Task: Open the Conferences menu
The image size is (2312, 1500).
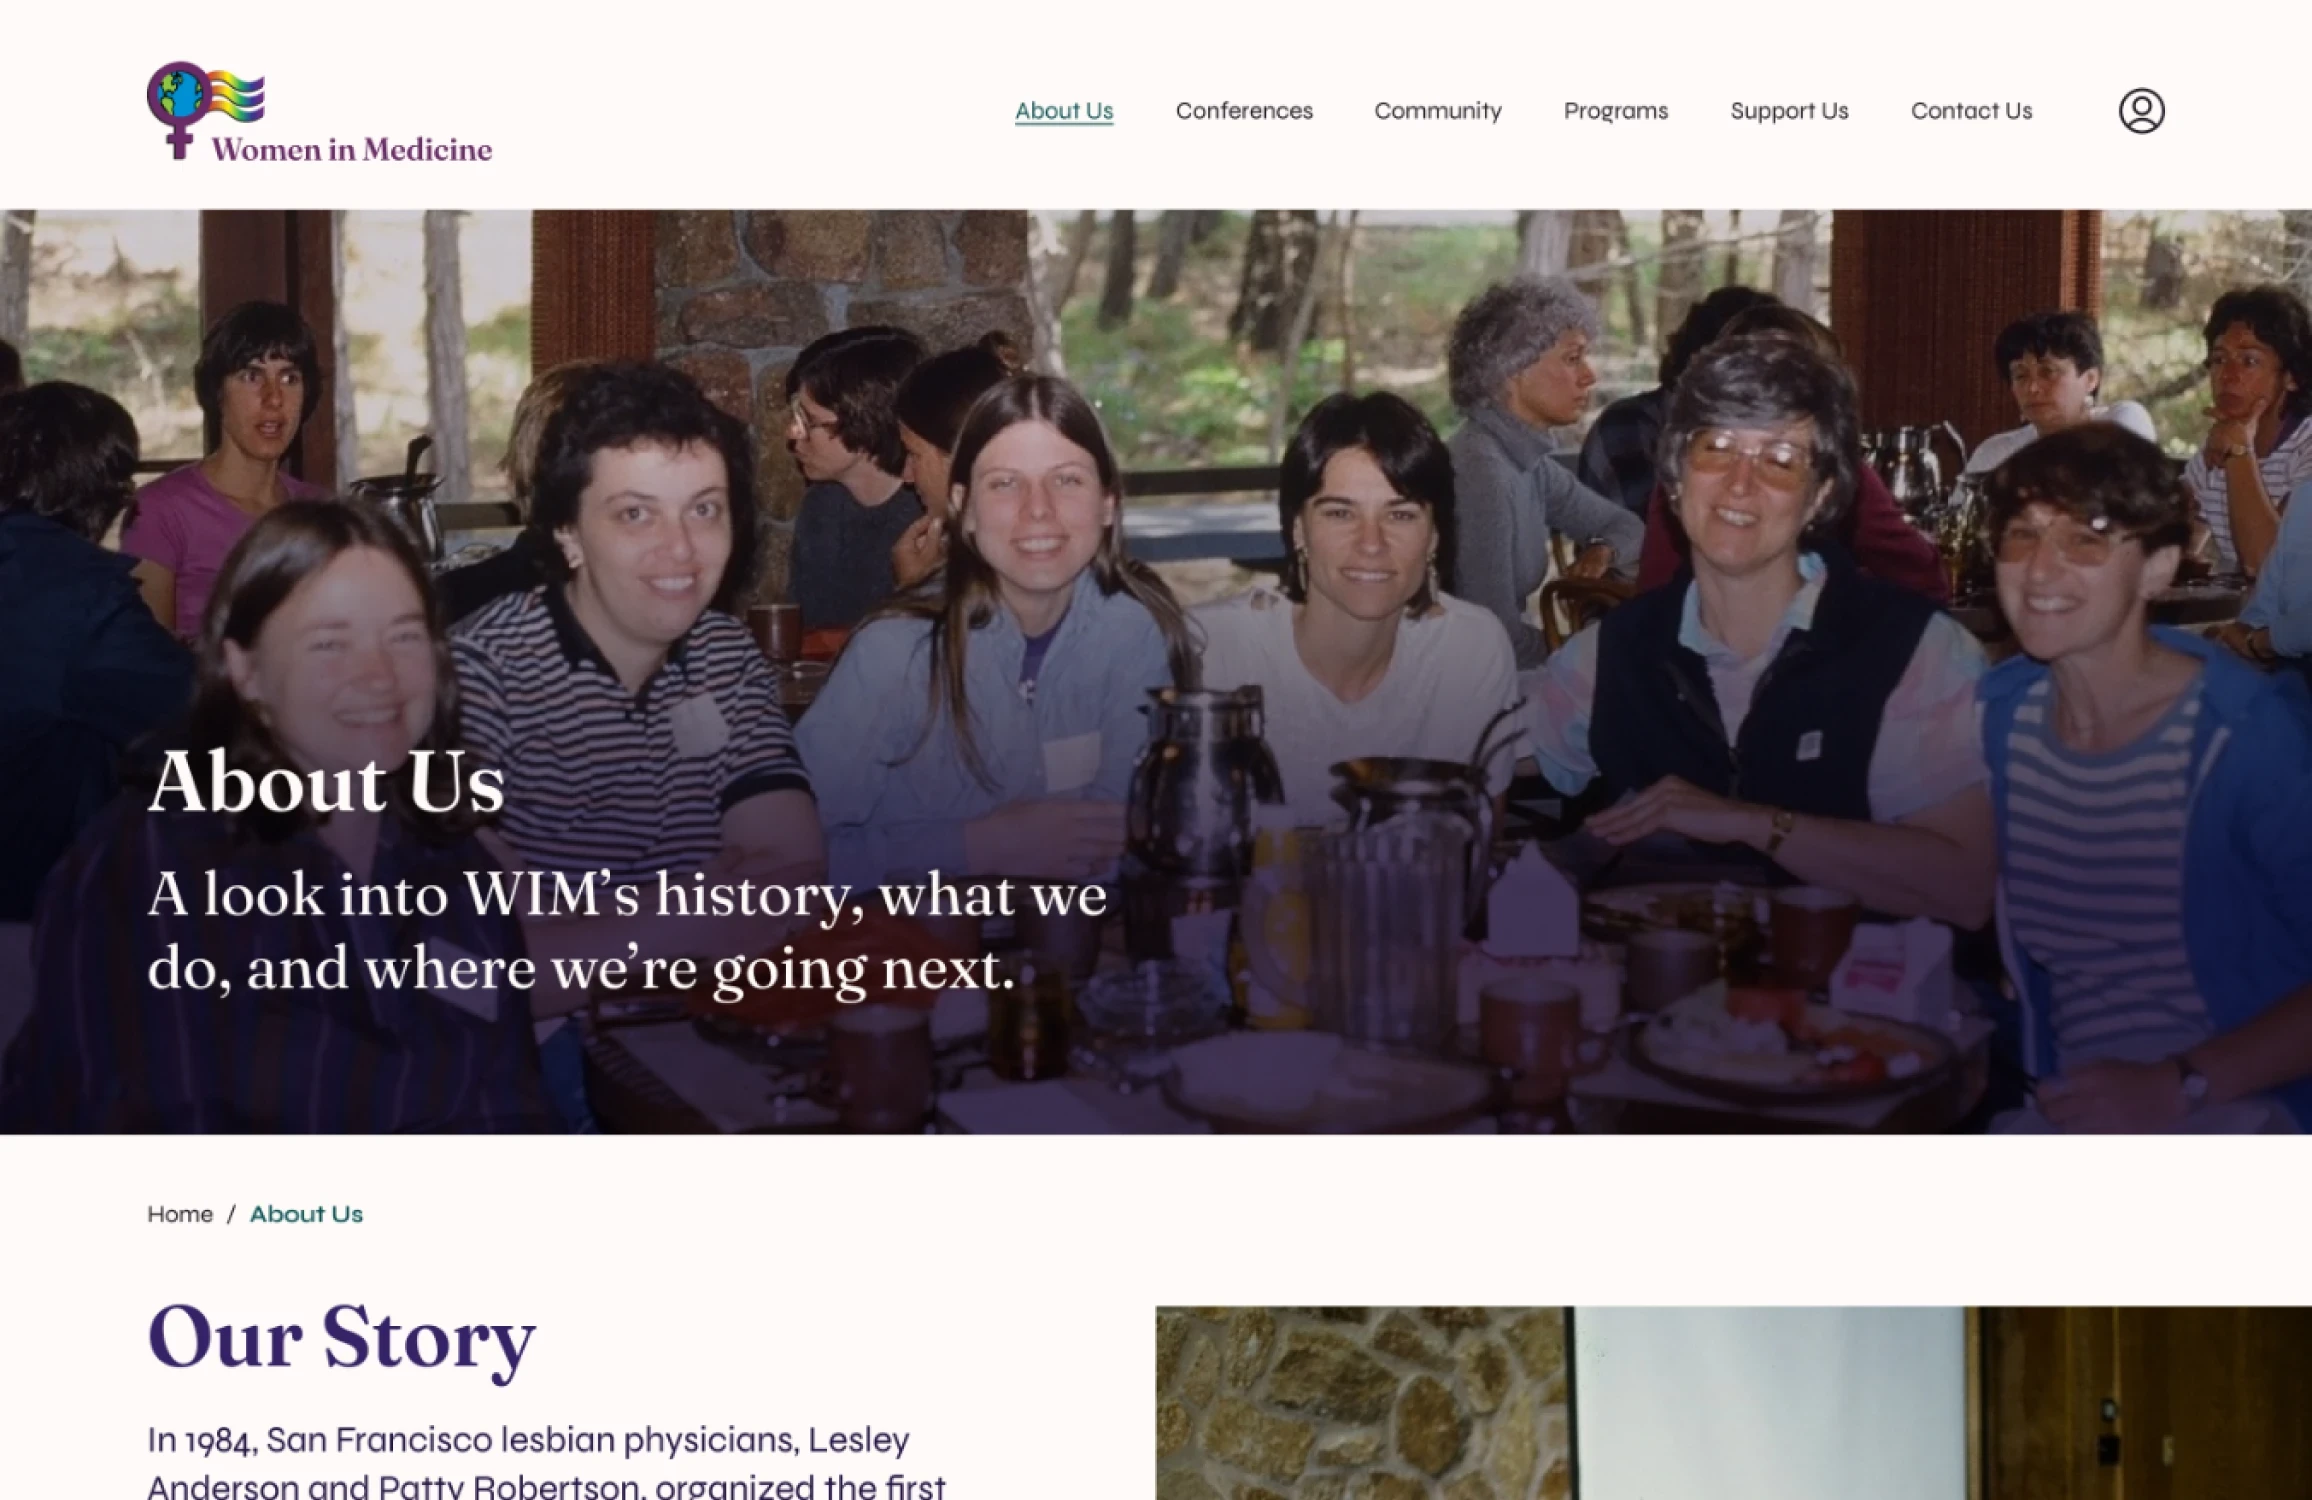Action: pyautogui.click(x=1244, y=111)
